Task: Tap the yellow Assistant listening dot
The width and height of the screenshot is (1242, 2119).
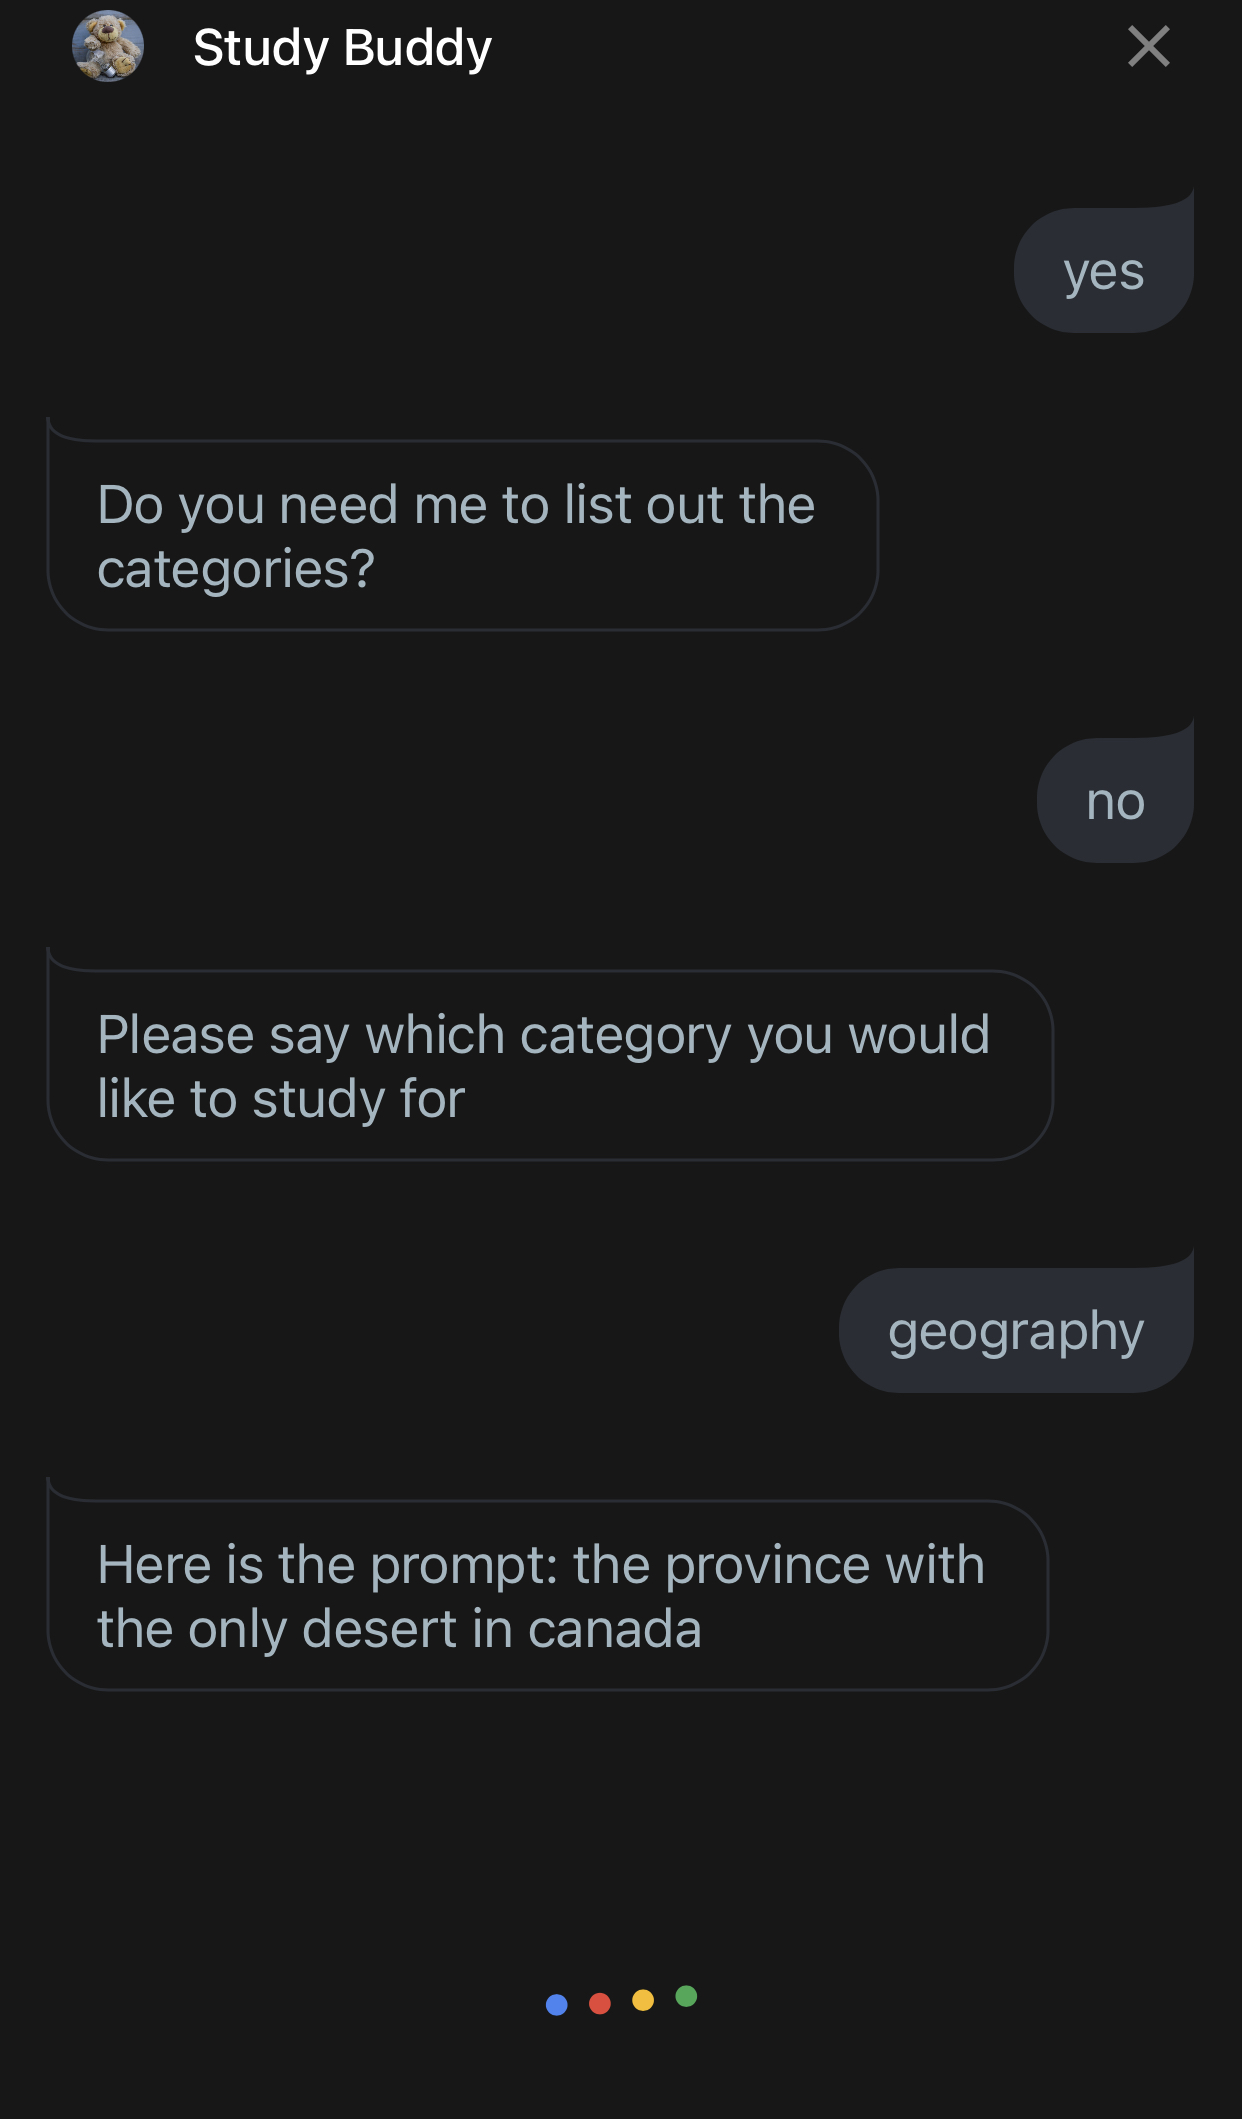Action: click(x=643, y=2000)
